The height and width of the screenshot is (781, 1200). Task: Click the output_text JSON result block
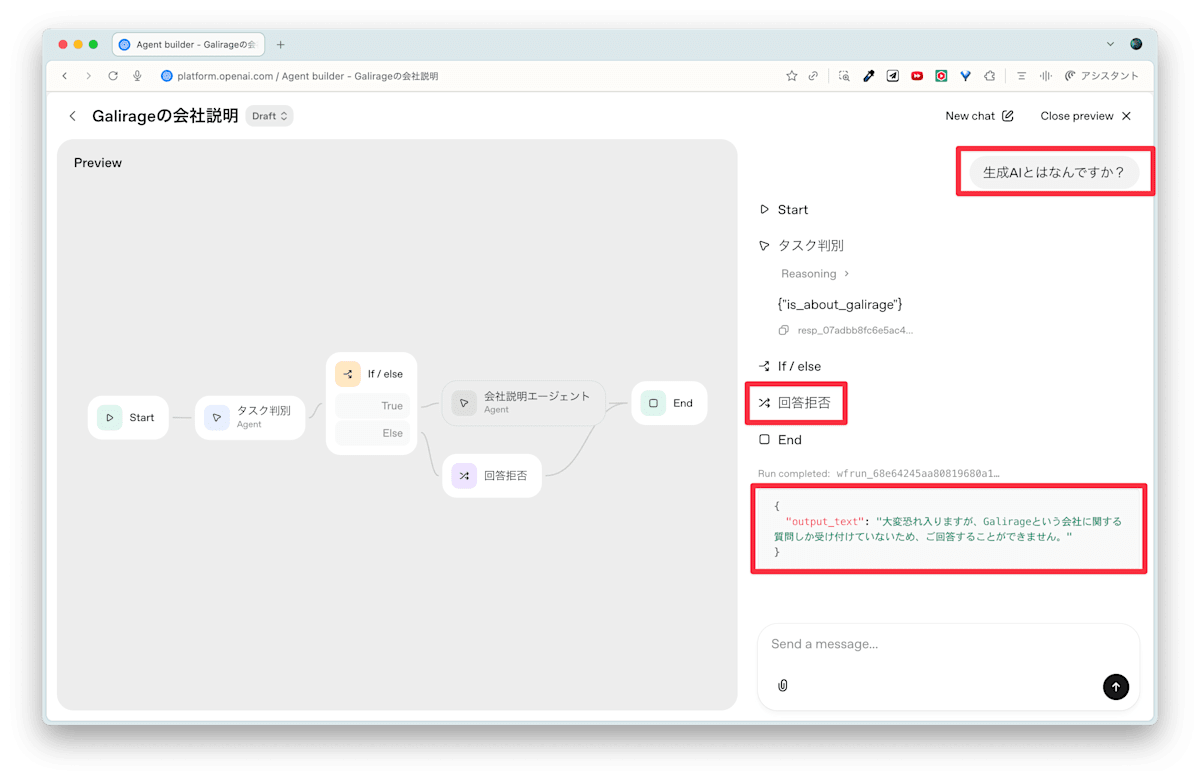pos(948,529)
